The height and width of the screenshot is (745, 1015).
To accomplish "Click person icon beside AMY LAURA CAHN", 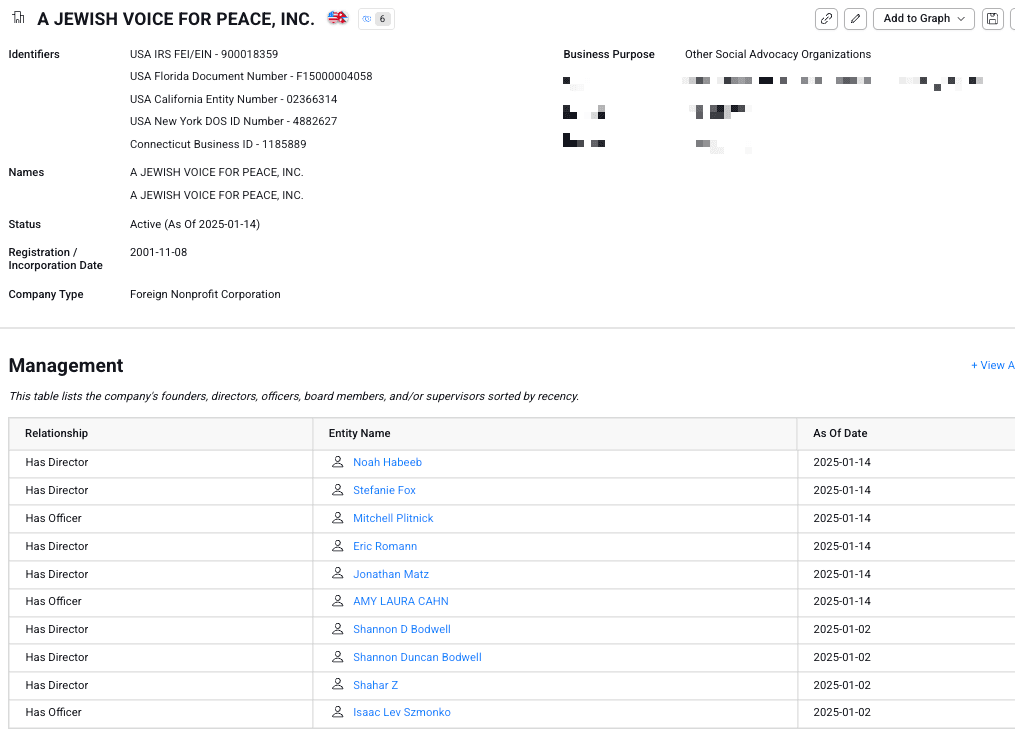I will click(x=338, y=601).
